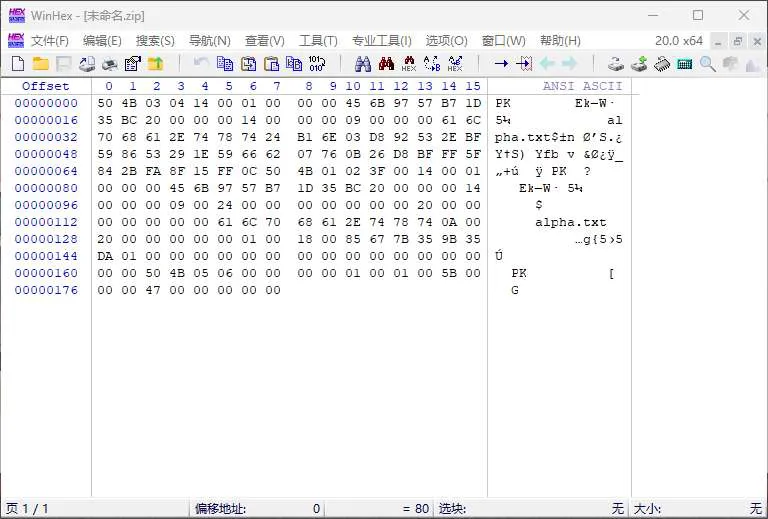The width and height of the screenshot is (768, 519).
Task: Open the 窗口(W) menu
Action: (504, 41)
